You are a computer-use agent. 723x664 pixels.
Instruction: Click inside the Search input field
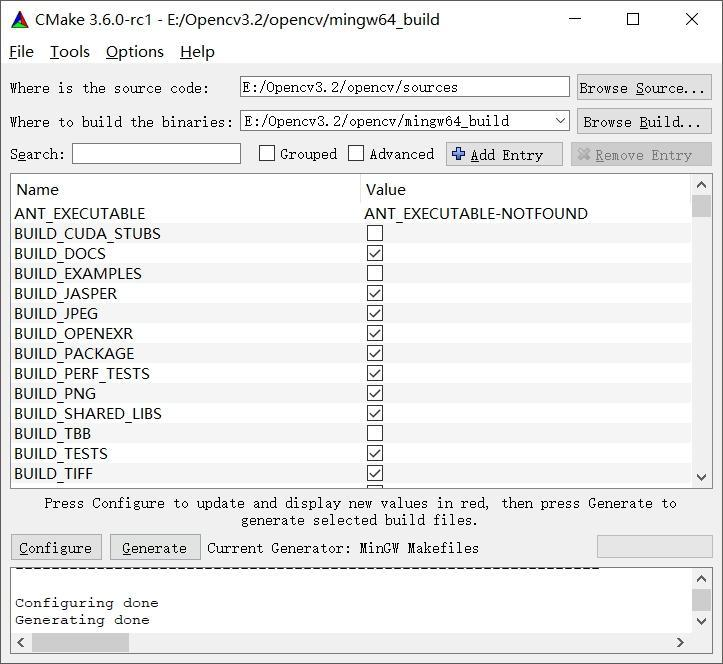coord(156,154)
